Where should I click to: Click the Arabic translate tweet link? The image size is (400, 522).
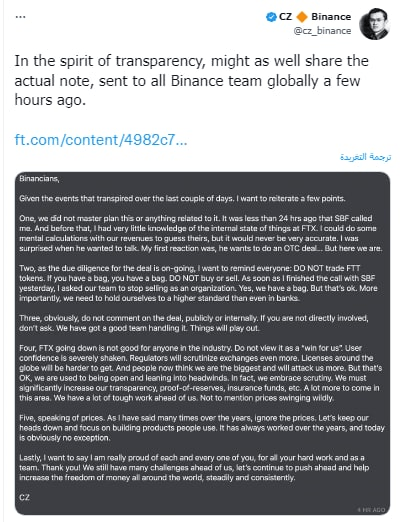click(365, 157)
